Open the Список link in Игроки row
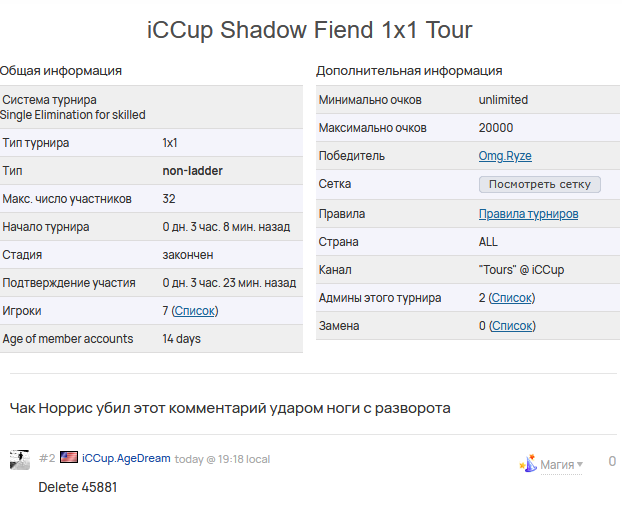 195,311
